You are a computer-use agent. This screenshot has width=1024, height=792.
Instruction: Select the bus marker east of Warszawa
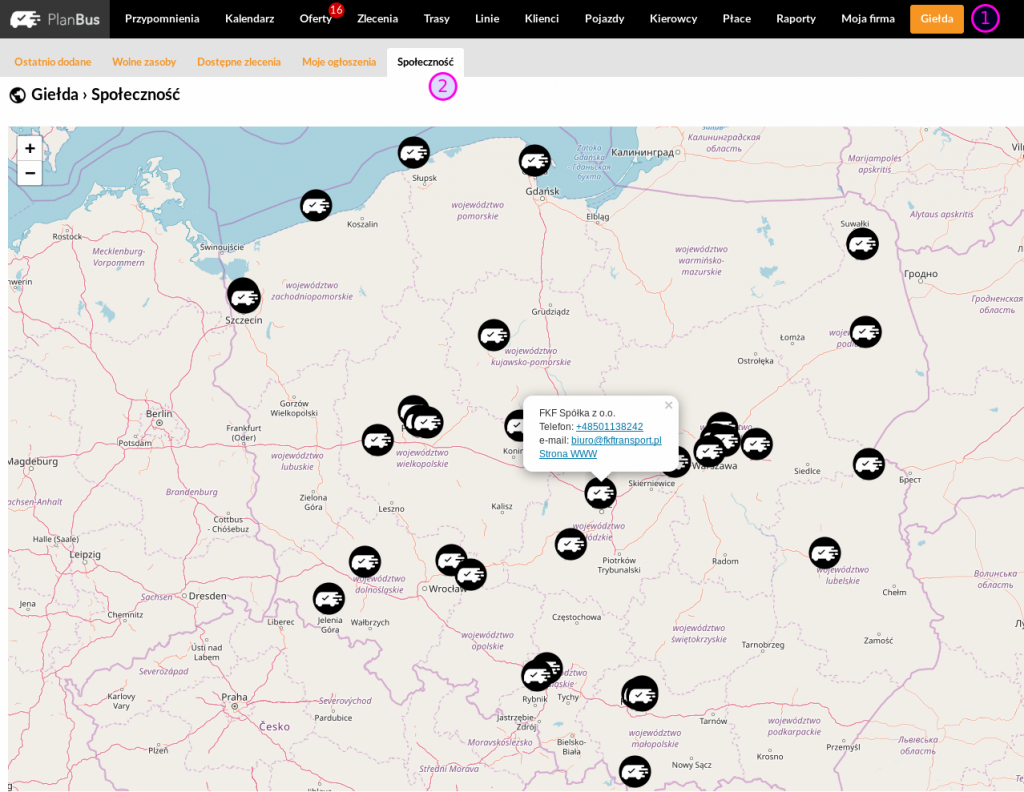pos(757,444)
